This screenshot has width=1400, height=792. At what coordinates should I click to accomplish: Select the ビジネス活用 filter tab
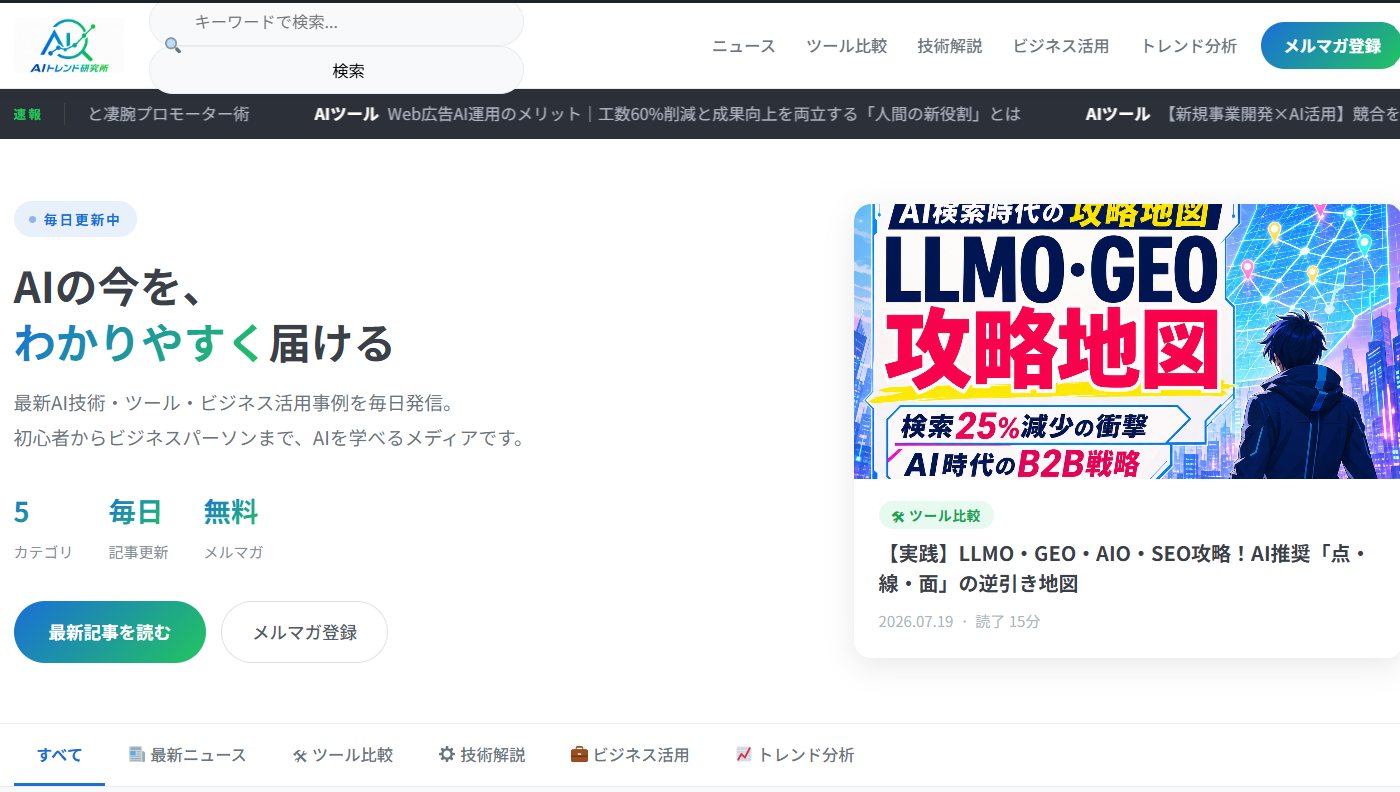(x=630, y=755)
